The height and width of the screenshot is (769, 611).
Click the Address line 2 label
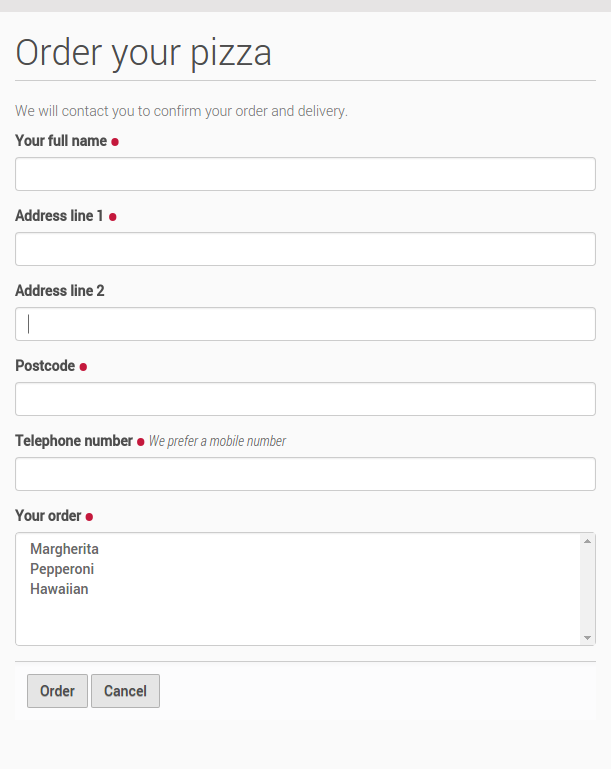coord(60,291)
